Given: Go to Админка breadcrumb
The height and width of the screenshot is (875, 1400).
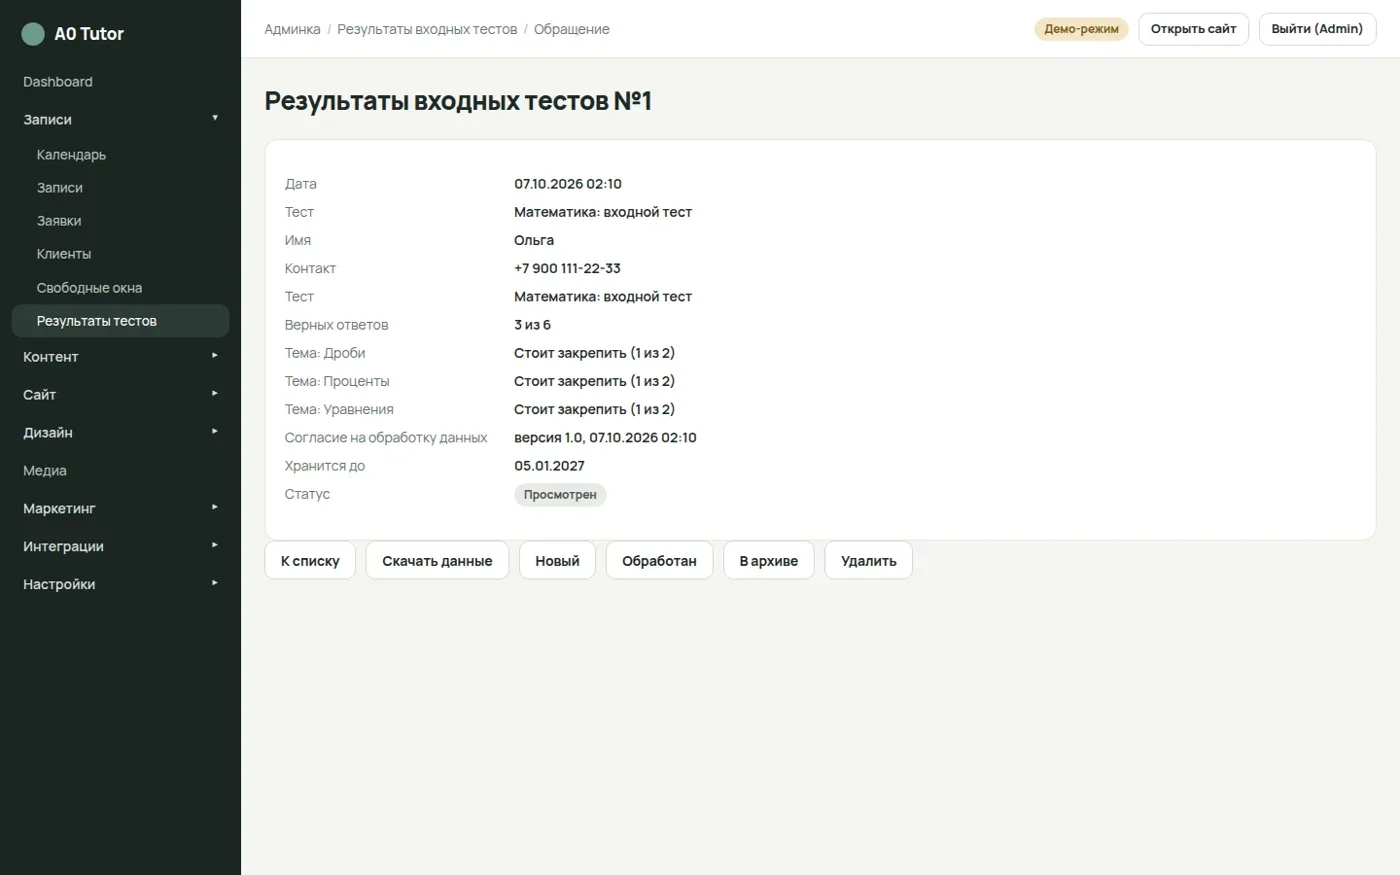Looking at the screenshot, I should coord(292,29).
